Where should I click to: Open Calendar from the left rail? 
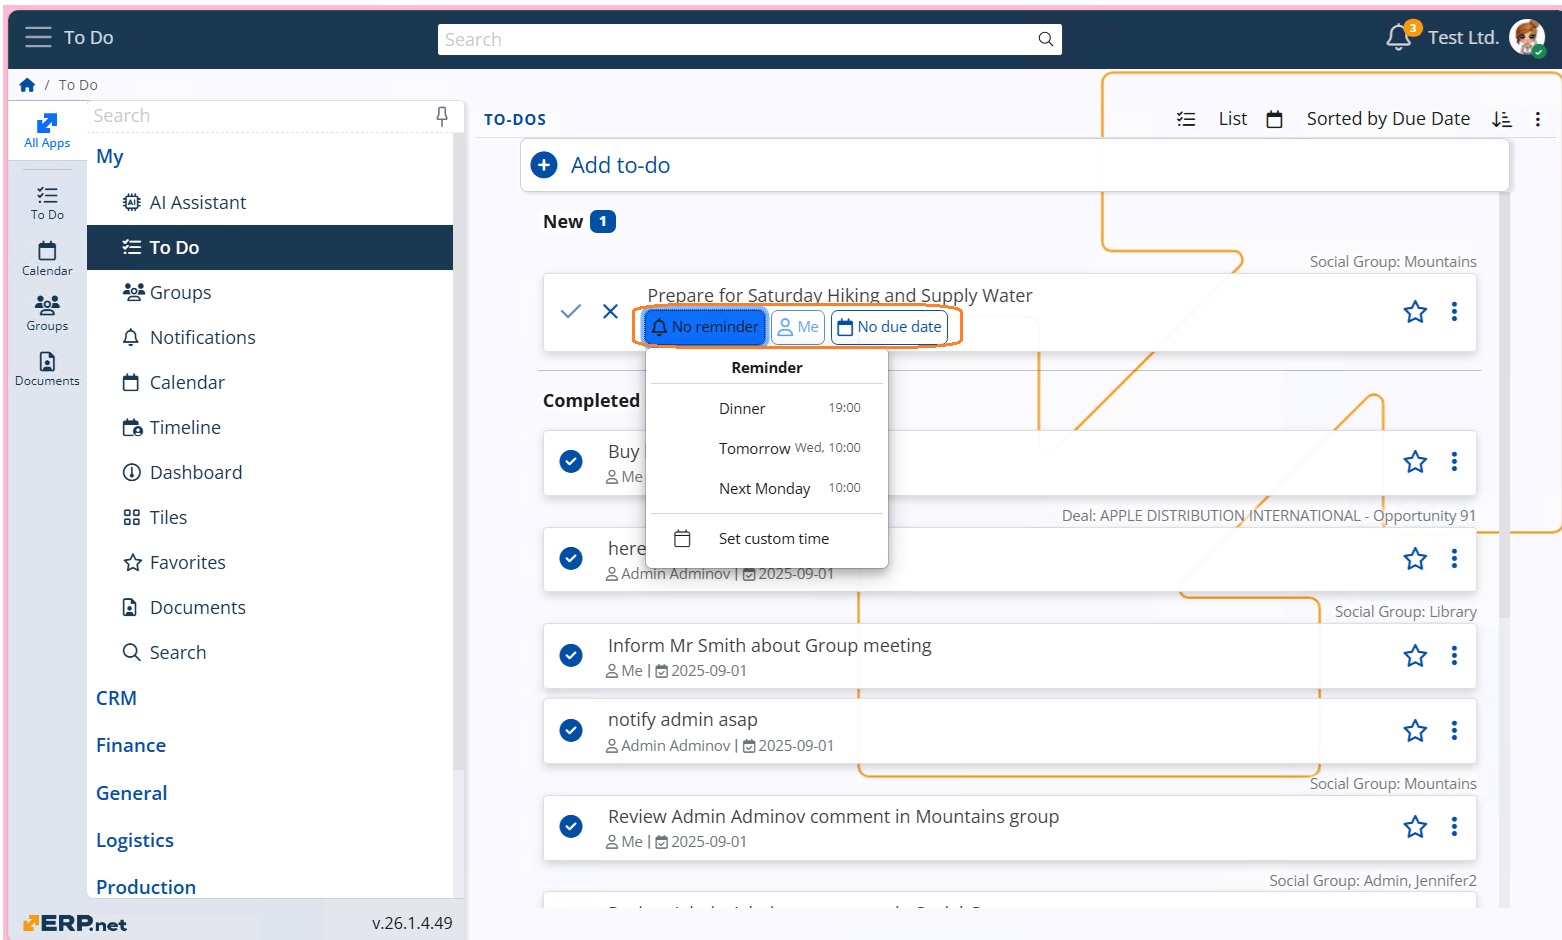[x=47, y=259]
